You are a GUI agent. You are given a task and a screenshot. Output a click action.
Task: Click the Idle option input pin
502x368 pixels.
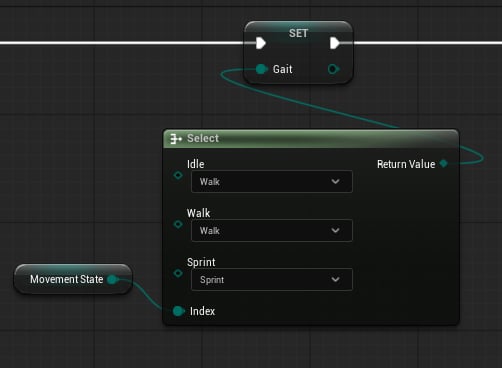[178, 175]
